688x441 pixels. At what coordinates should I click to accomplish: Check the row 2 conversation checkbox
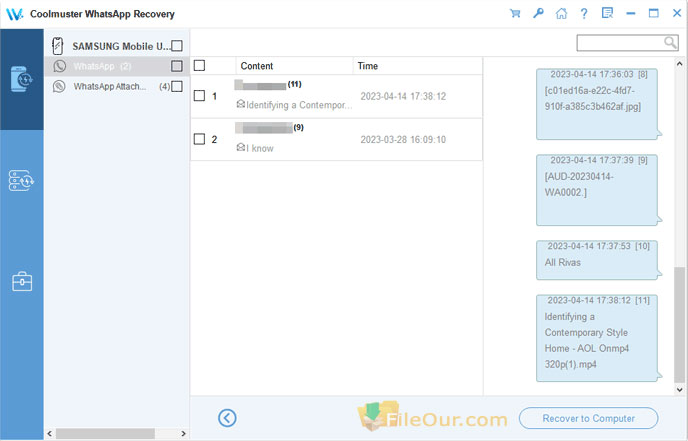[x=199, y=139]
